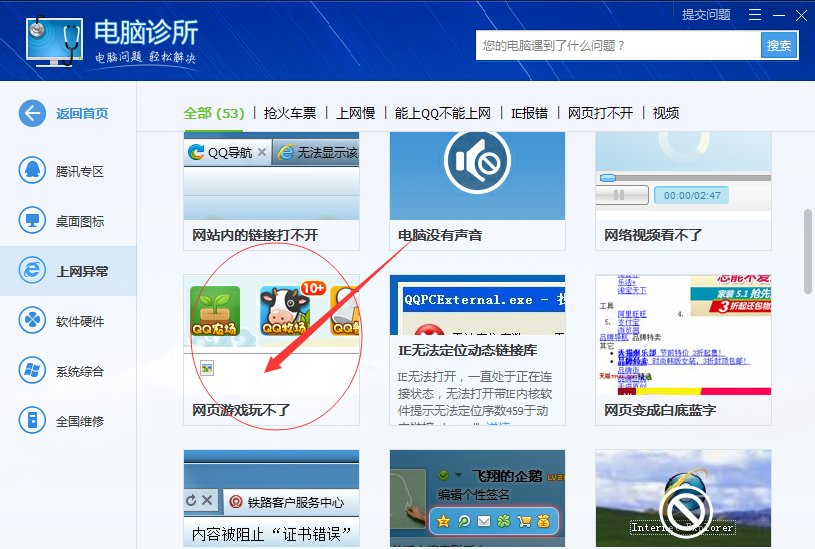
Task: Switch to the 上网慢 tab
Action: point(356,113)
